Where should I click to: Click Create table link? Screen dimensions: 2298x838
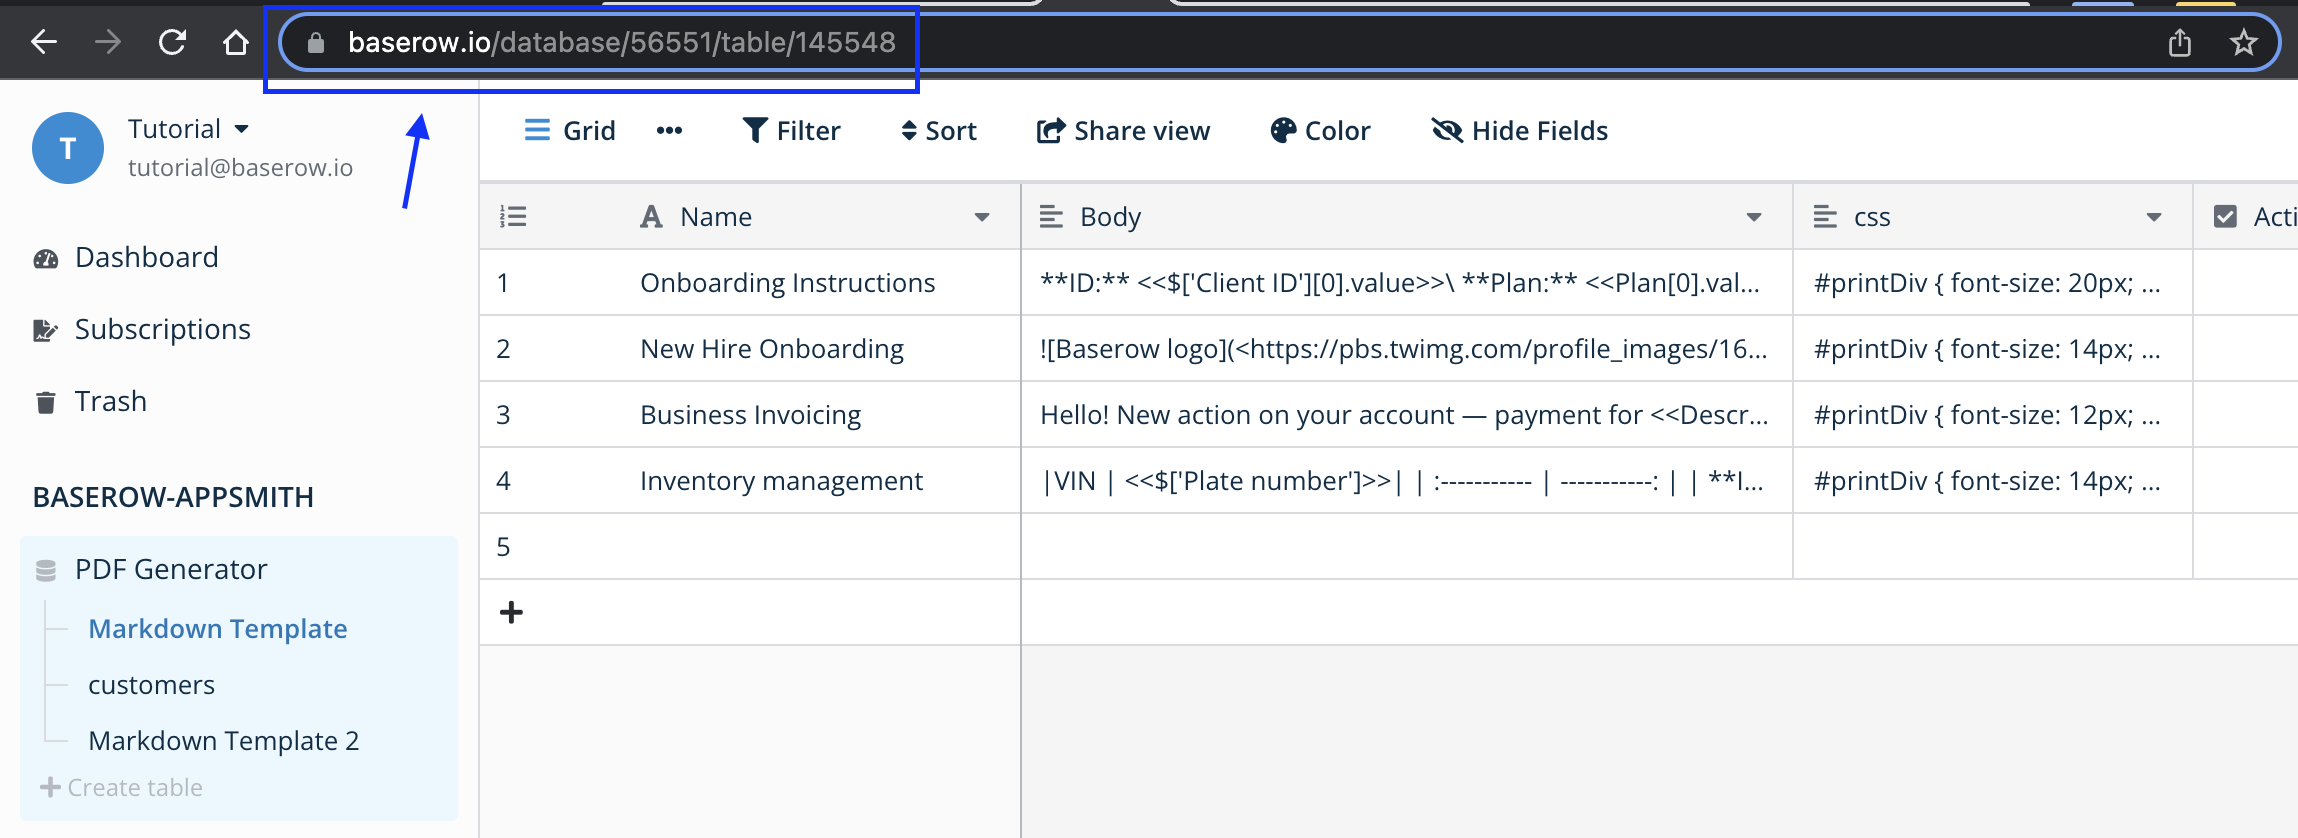point(121,787)
